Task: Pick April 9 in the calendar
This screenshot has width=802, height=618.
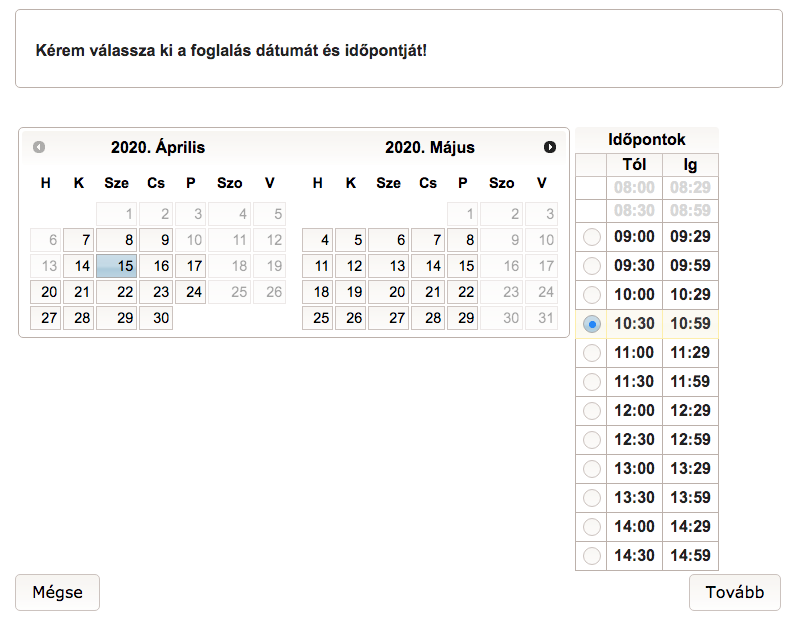Action: pyautogui.click(x=156, y=240)
